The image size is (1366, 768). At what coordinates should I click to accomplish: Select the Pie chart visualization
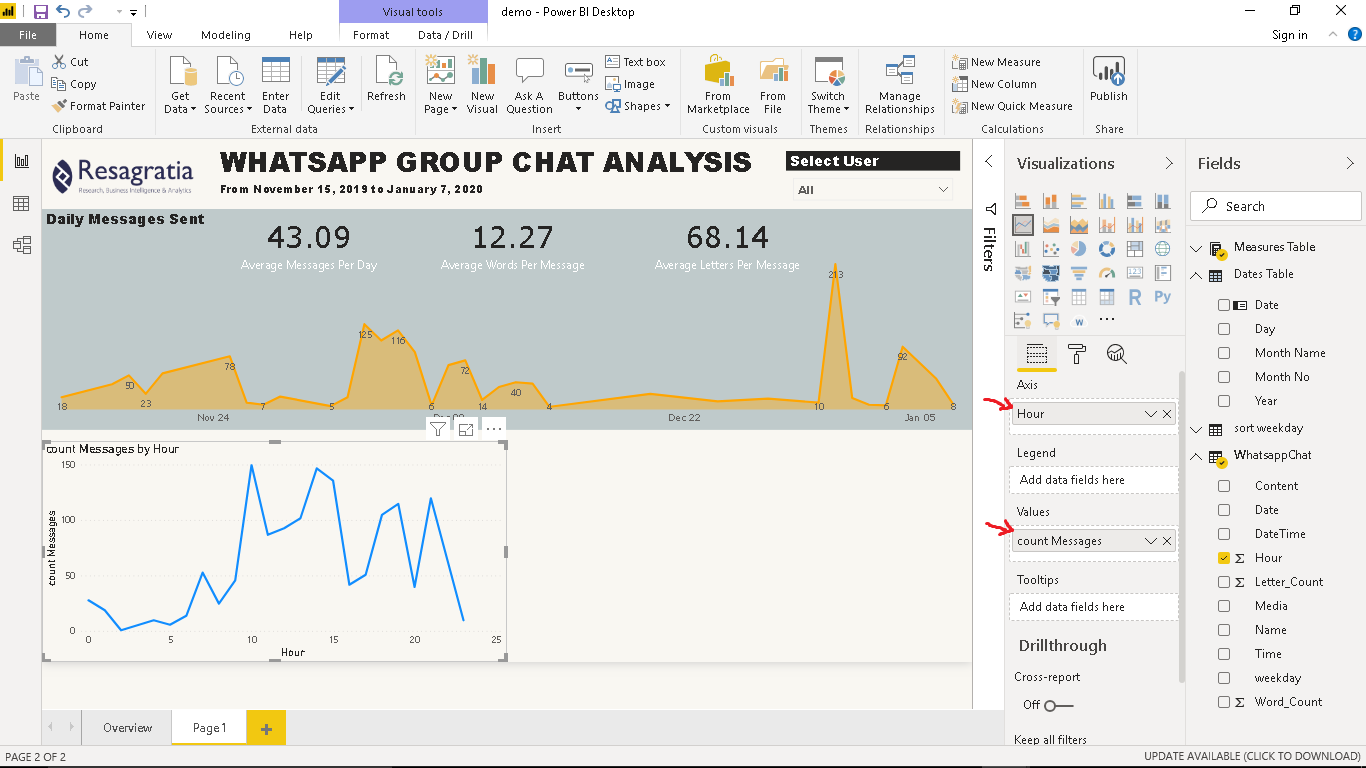click(x=1078, y=250)
